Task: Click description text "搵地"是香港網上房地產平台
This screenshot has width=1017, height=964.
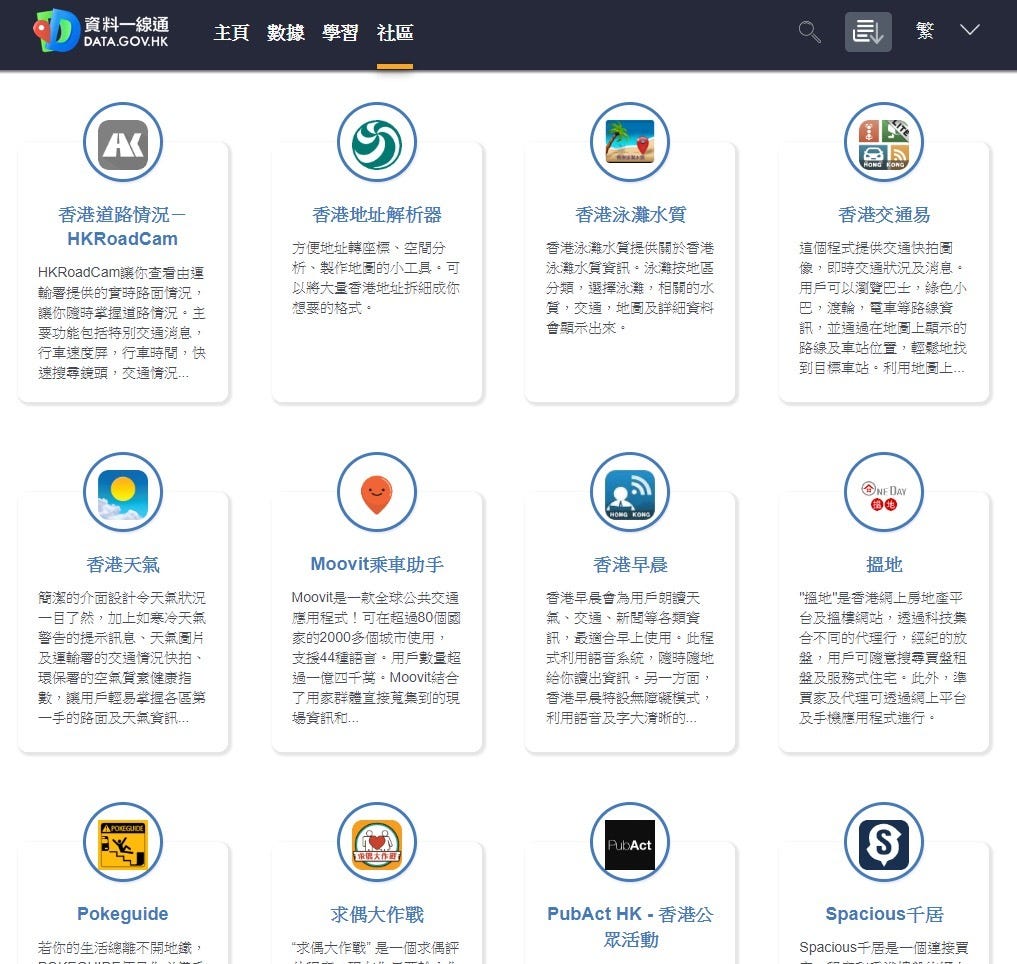Action: 883,657
